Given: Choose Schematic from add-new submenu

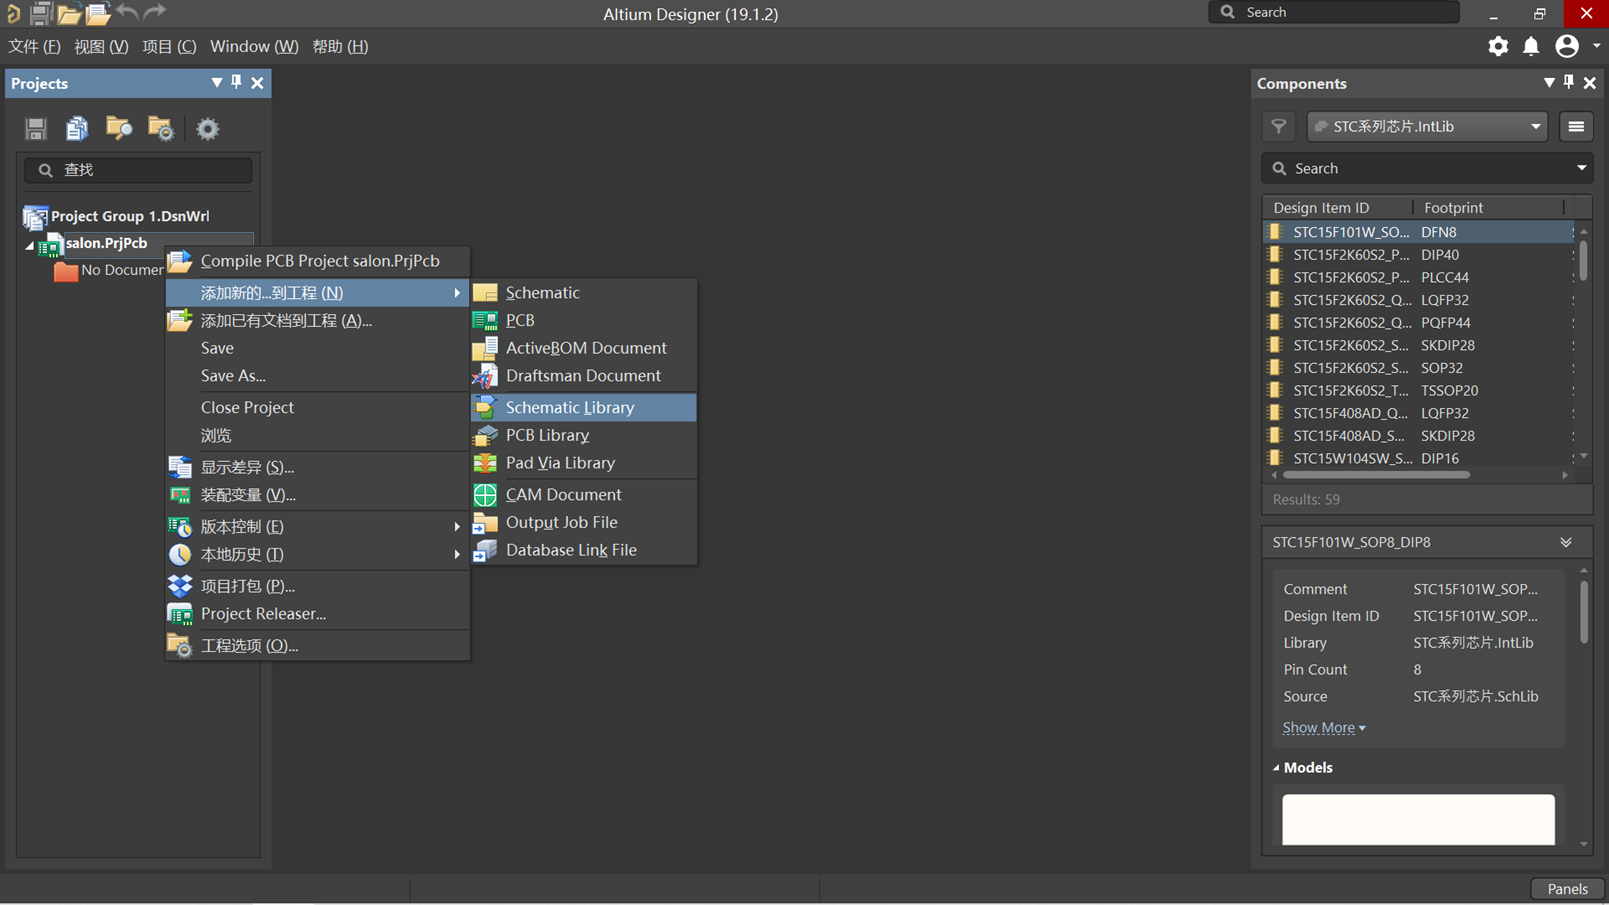Looking at the screenshot, I should (x=584, y=292).
